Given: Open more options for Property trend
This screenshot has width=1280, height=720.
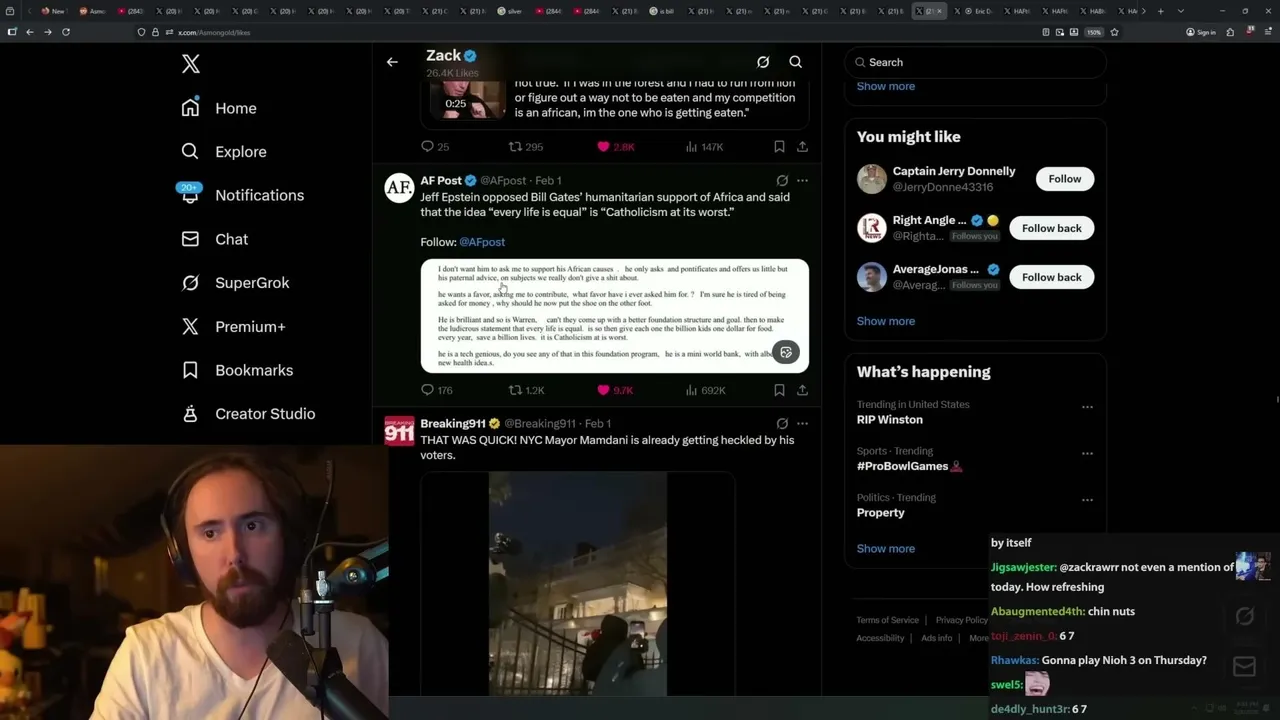Looking at the screenshot, I should [1087, 500].
